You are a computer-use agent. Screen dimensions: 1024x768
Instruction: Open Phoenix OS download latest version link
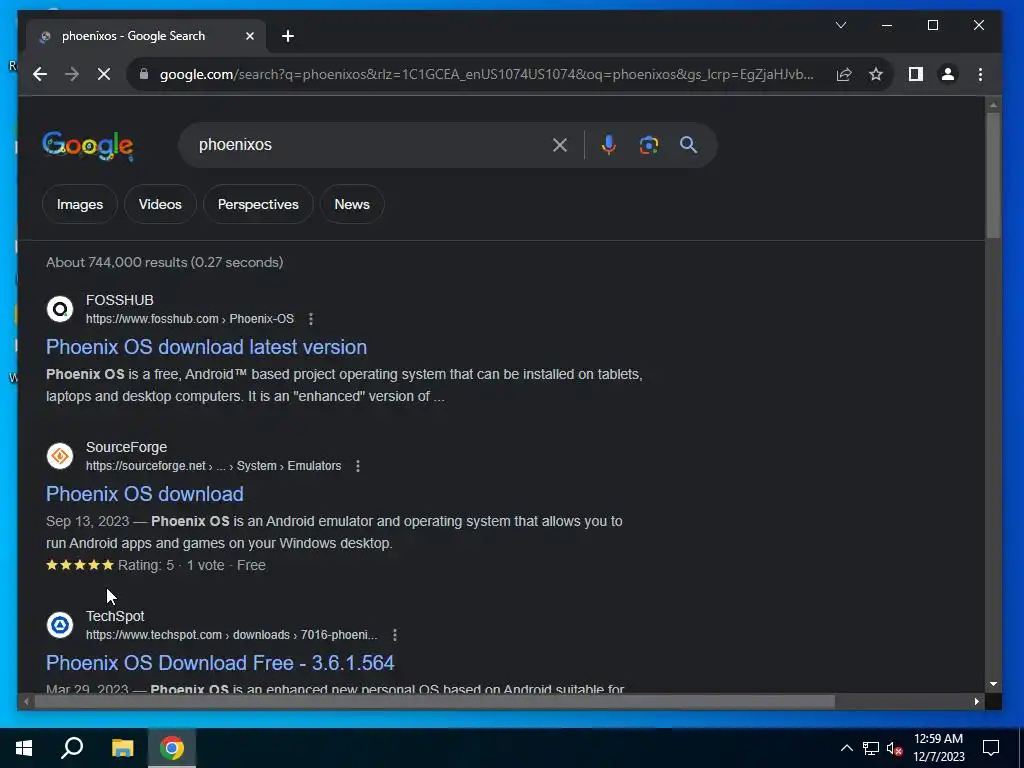206,347
